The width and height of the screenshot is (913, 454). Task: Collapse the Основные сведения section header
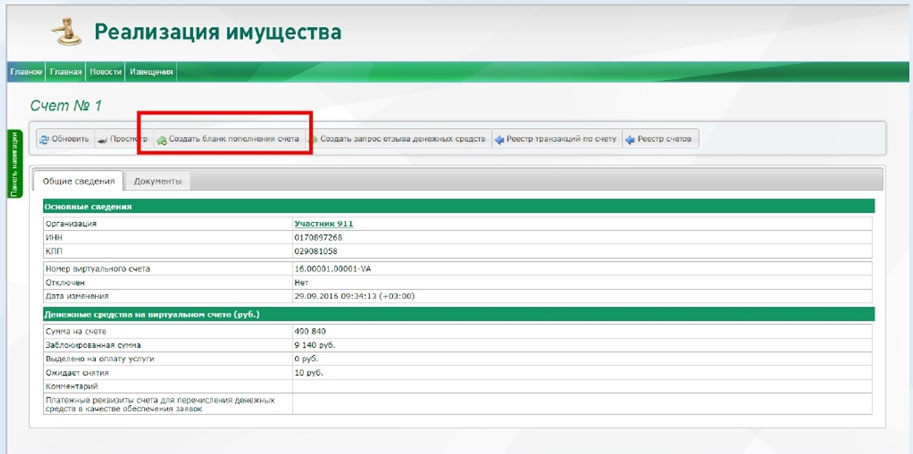(x=88, y=206)
